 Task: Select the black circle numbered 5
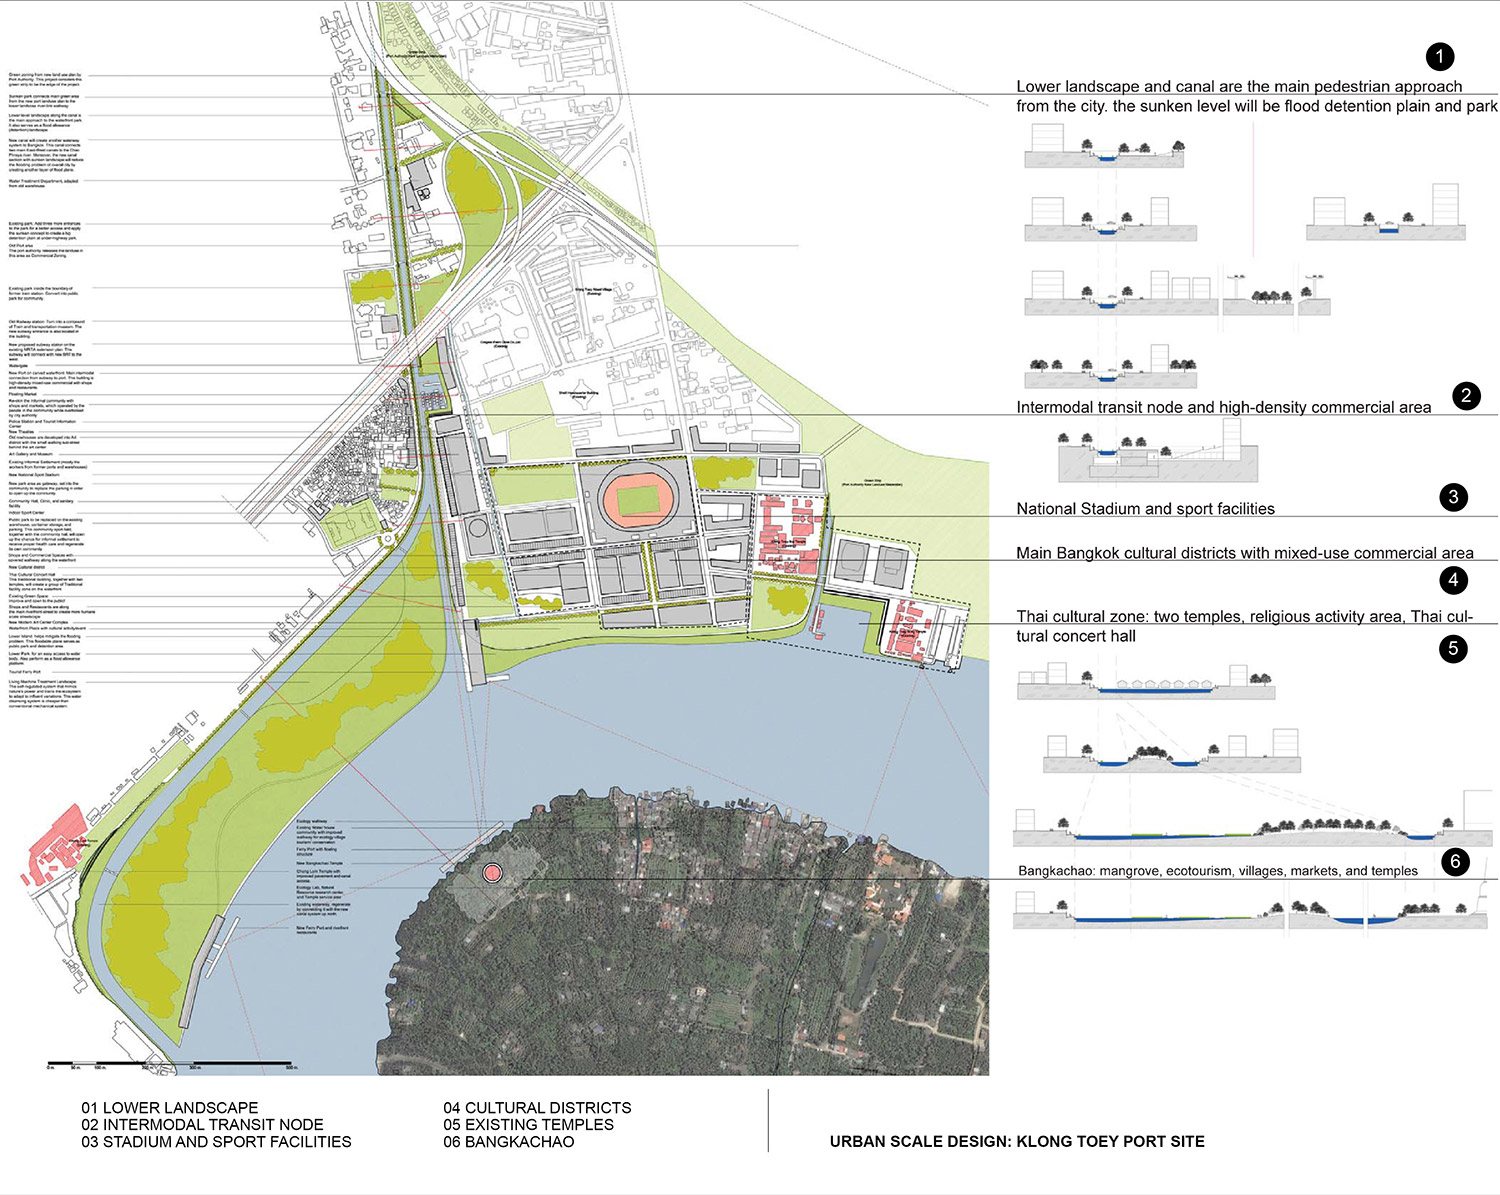[1453, 648]
